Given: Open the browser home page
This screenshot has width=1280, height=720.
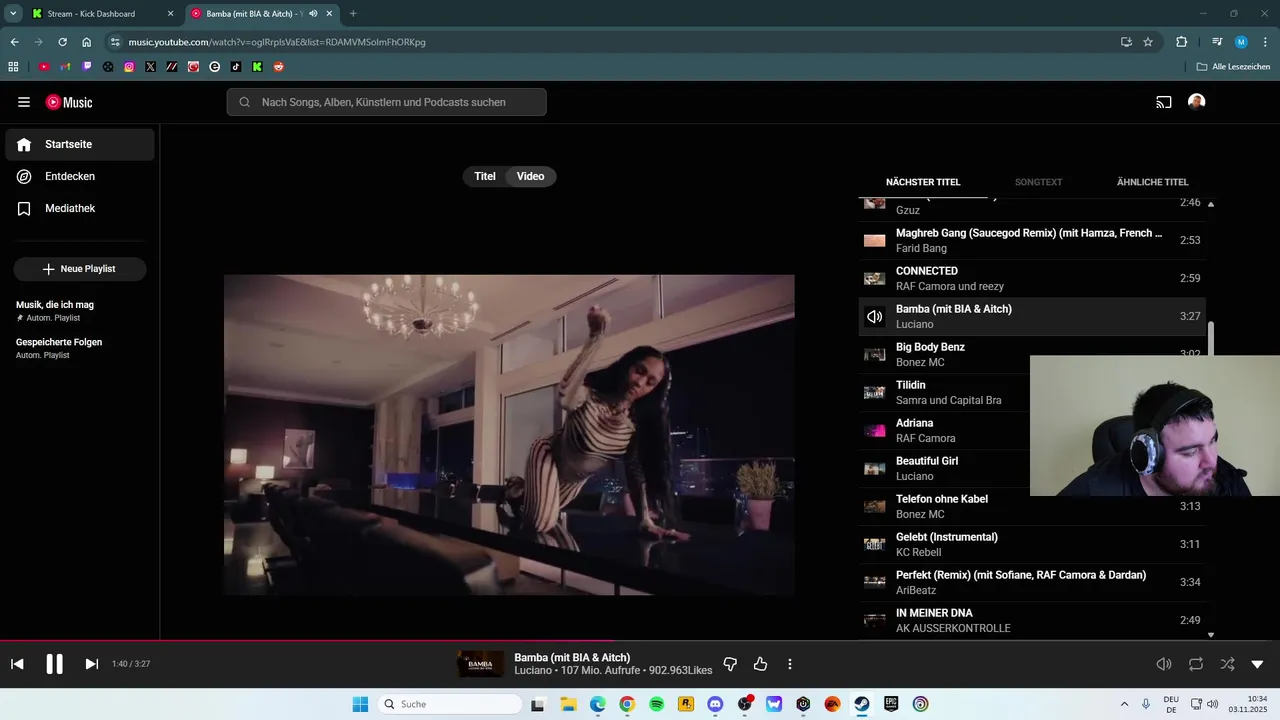Looking at the screenshot, I should click(x=87, y=42).
